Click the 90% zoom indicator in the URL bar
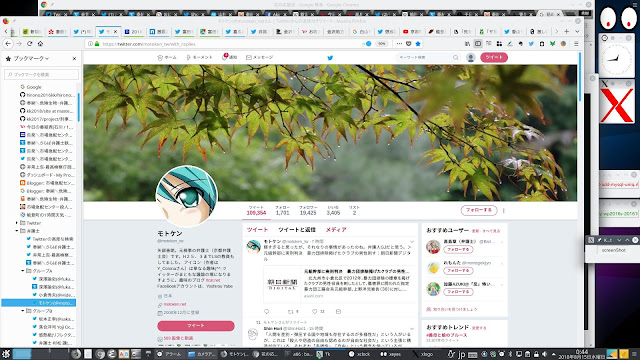 pyautogui.click(x=381, y=44)
